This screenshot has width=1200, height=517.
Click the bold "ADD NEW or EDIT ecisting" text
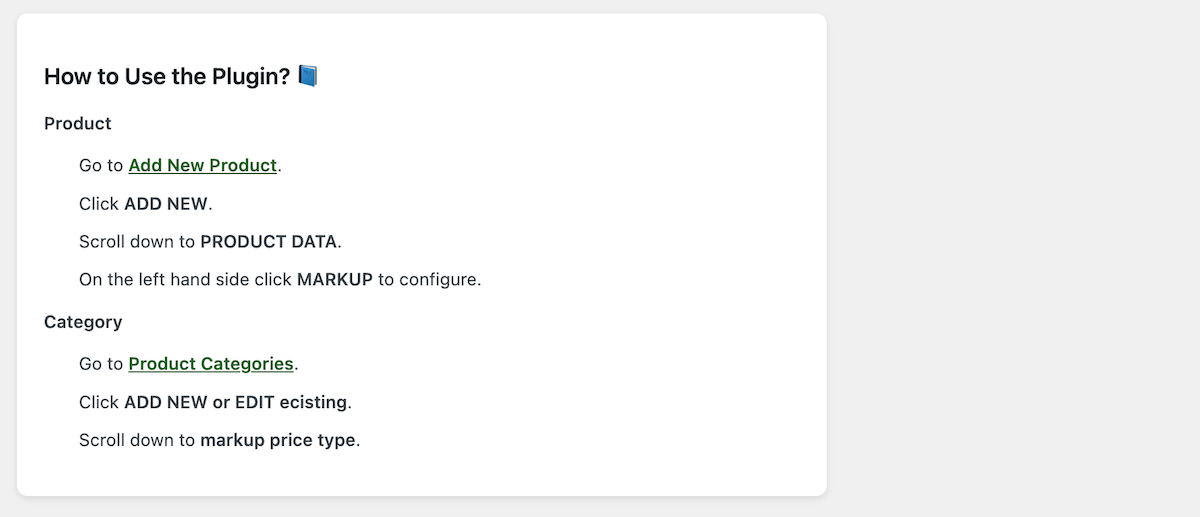pyautogui.click(x=236, y=402)
